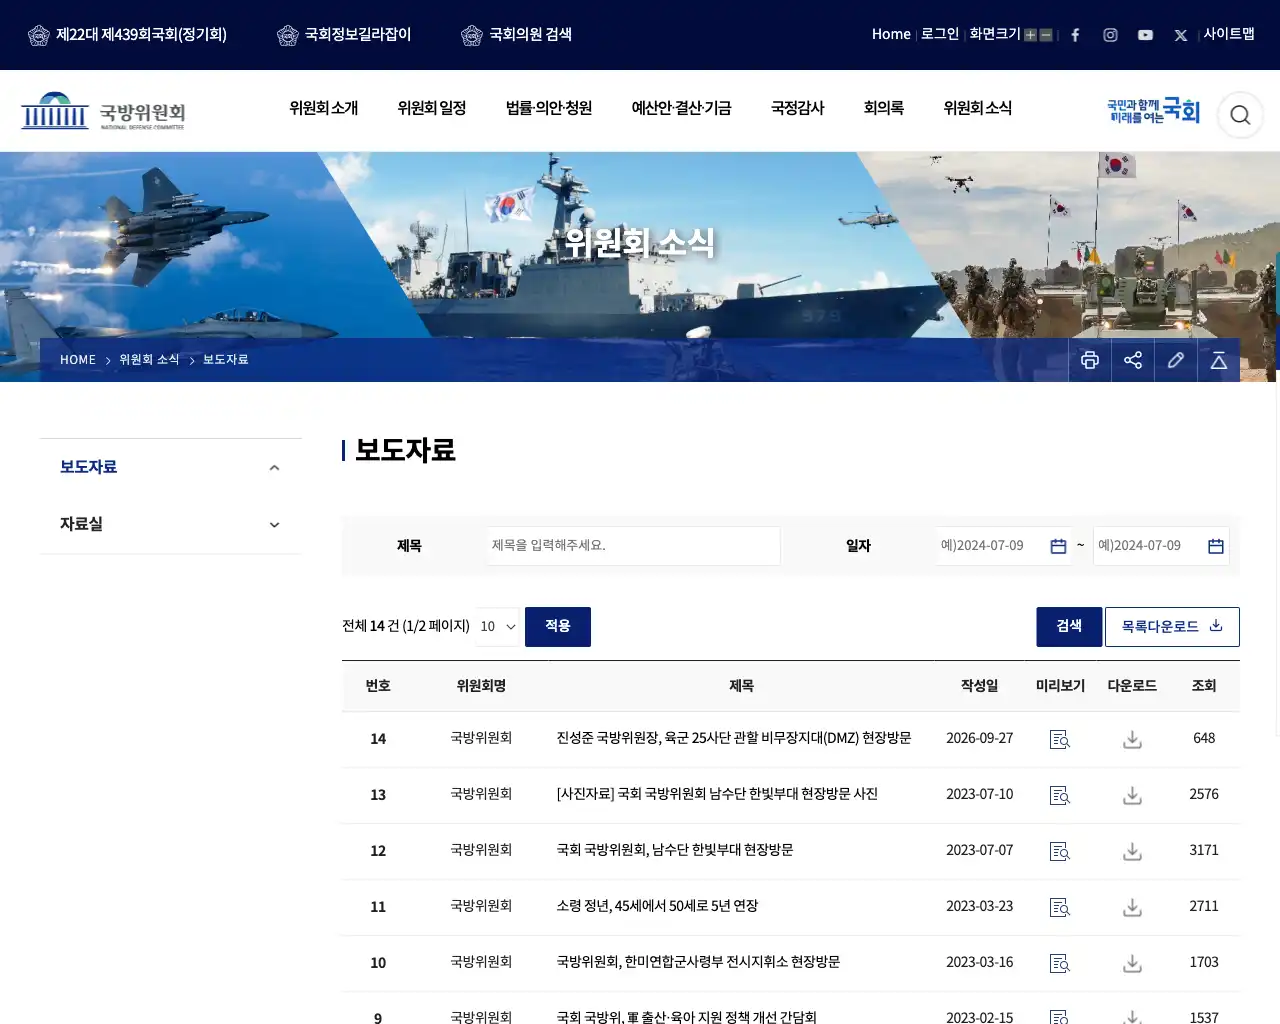Preview document for row number 14

tap(1060, 739)
